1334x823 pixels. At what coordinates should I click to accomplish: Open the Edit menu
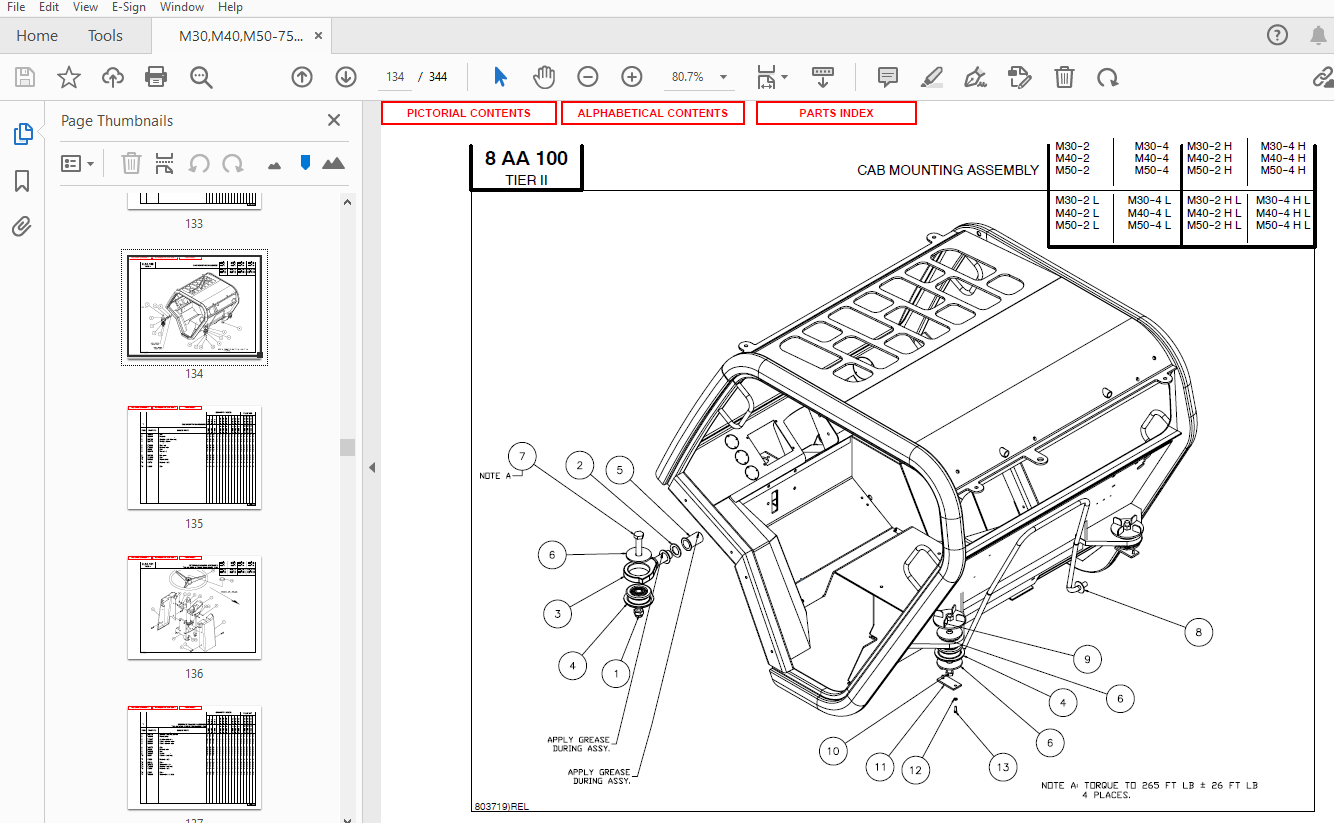point(49,7)
